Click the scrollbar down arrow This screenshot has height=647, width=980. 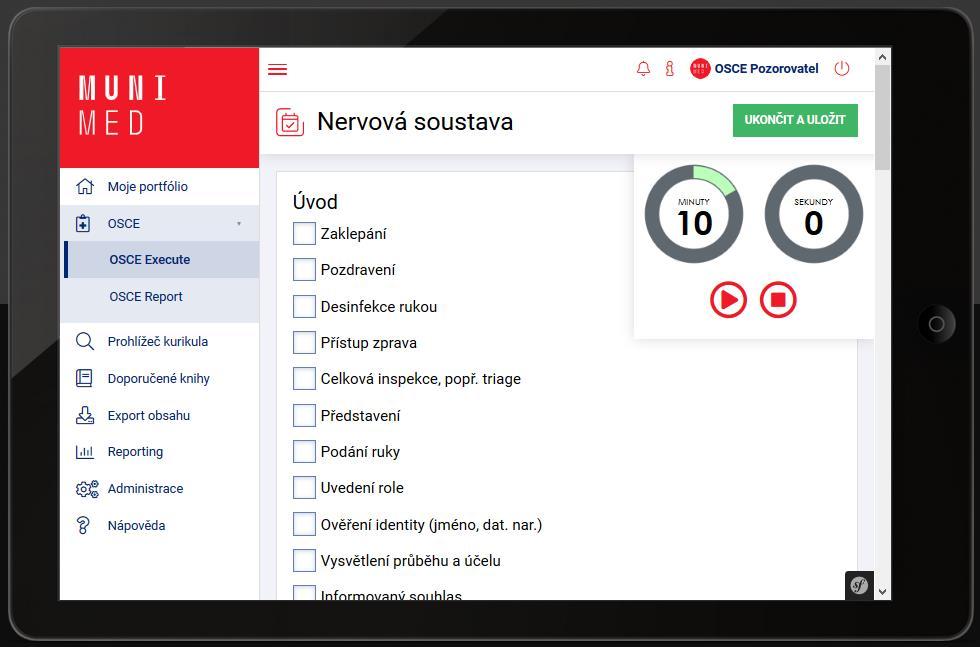tap(882, 591)
